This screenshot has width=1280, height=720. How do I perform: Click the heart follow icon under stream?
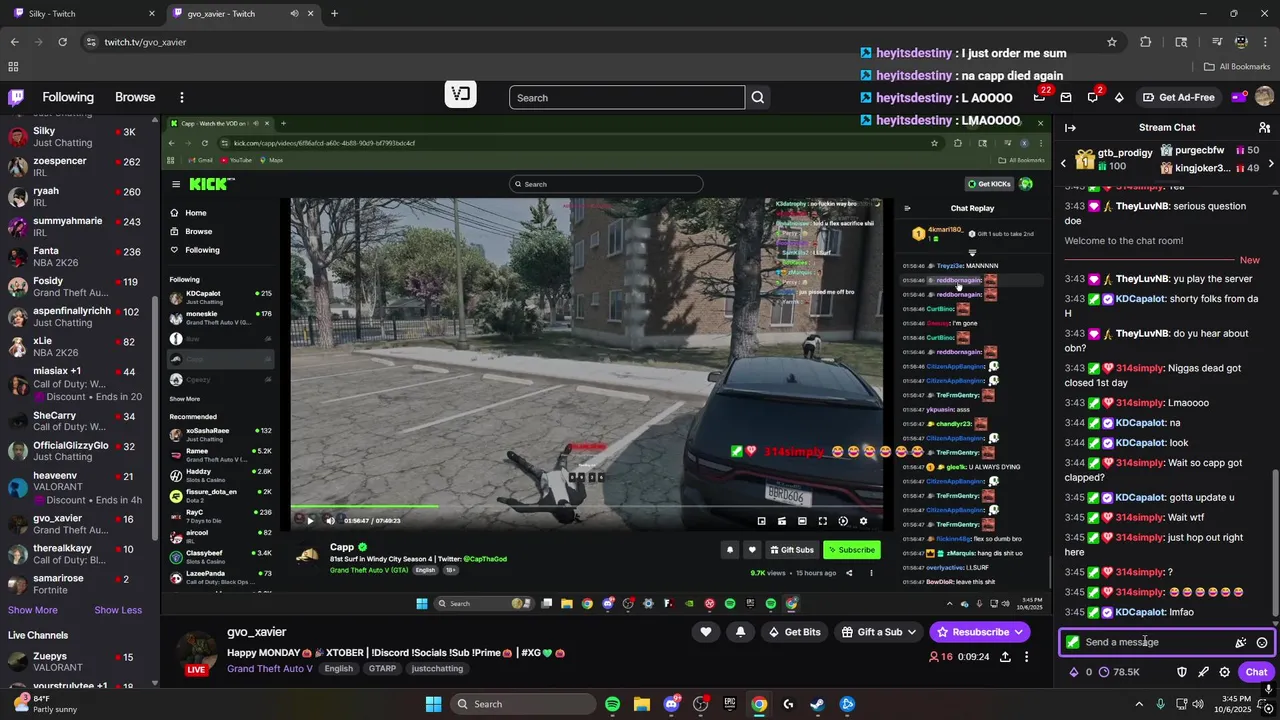point(706,632)
